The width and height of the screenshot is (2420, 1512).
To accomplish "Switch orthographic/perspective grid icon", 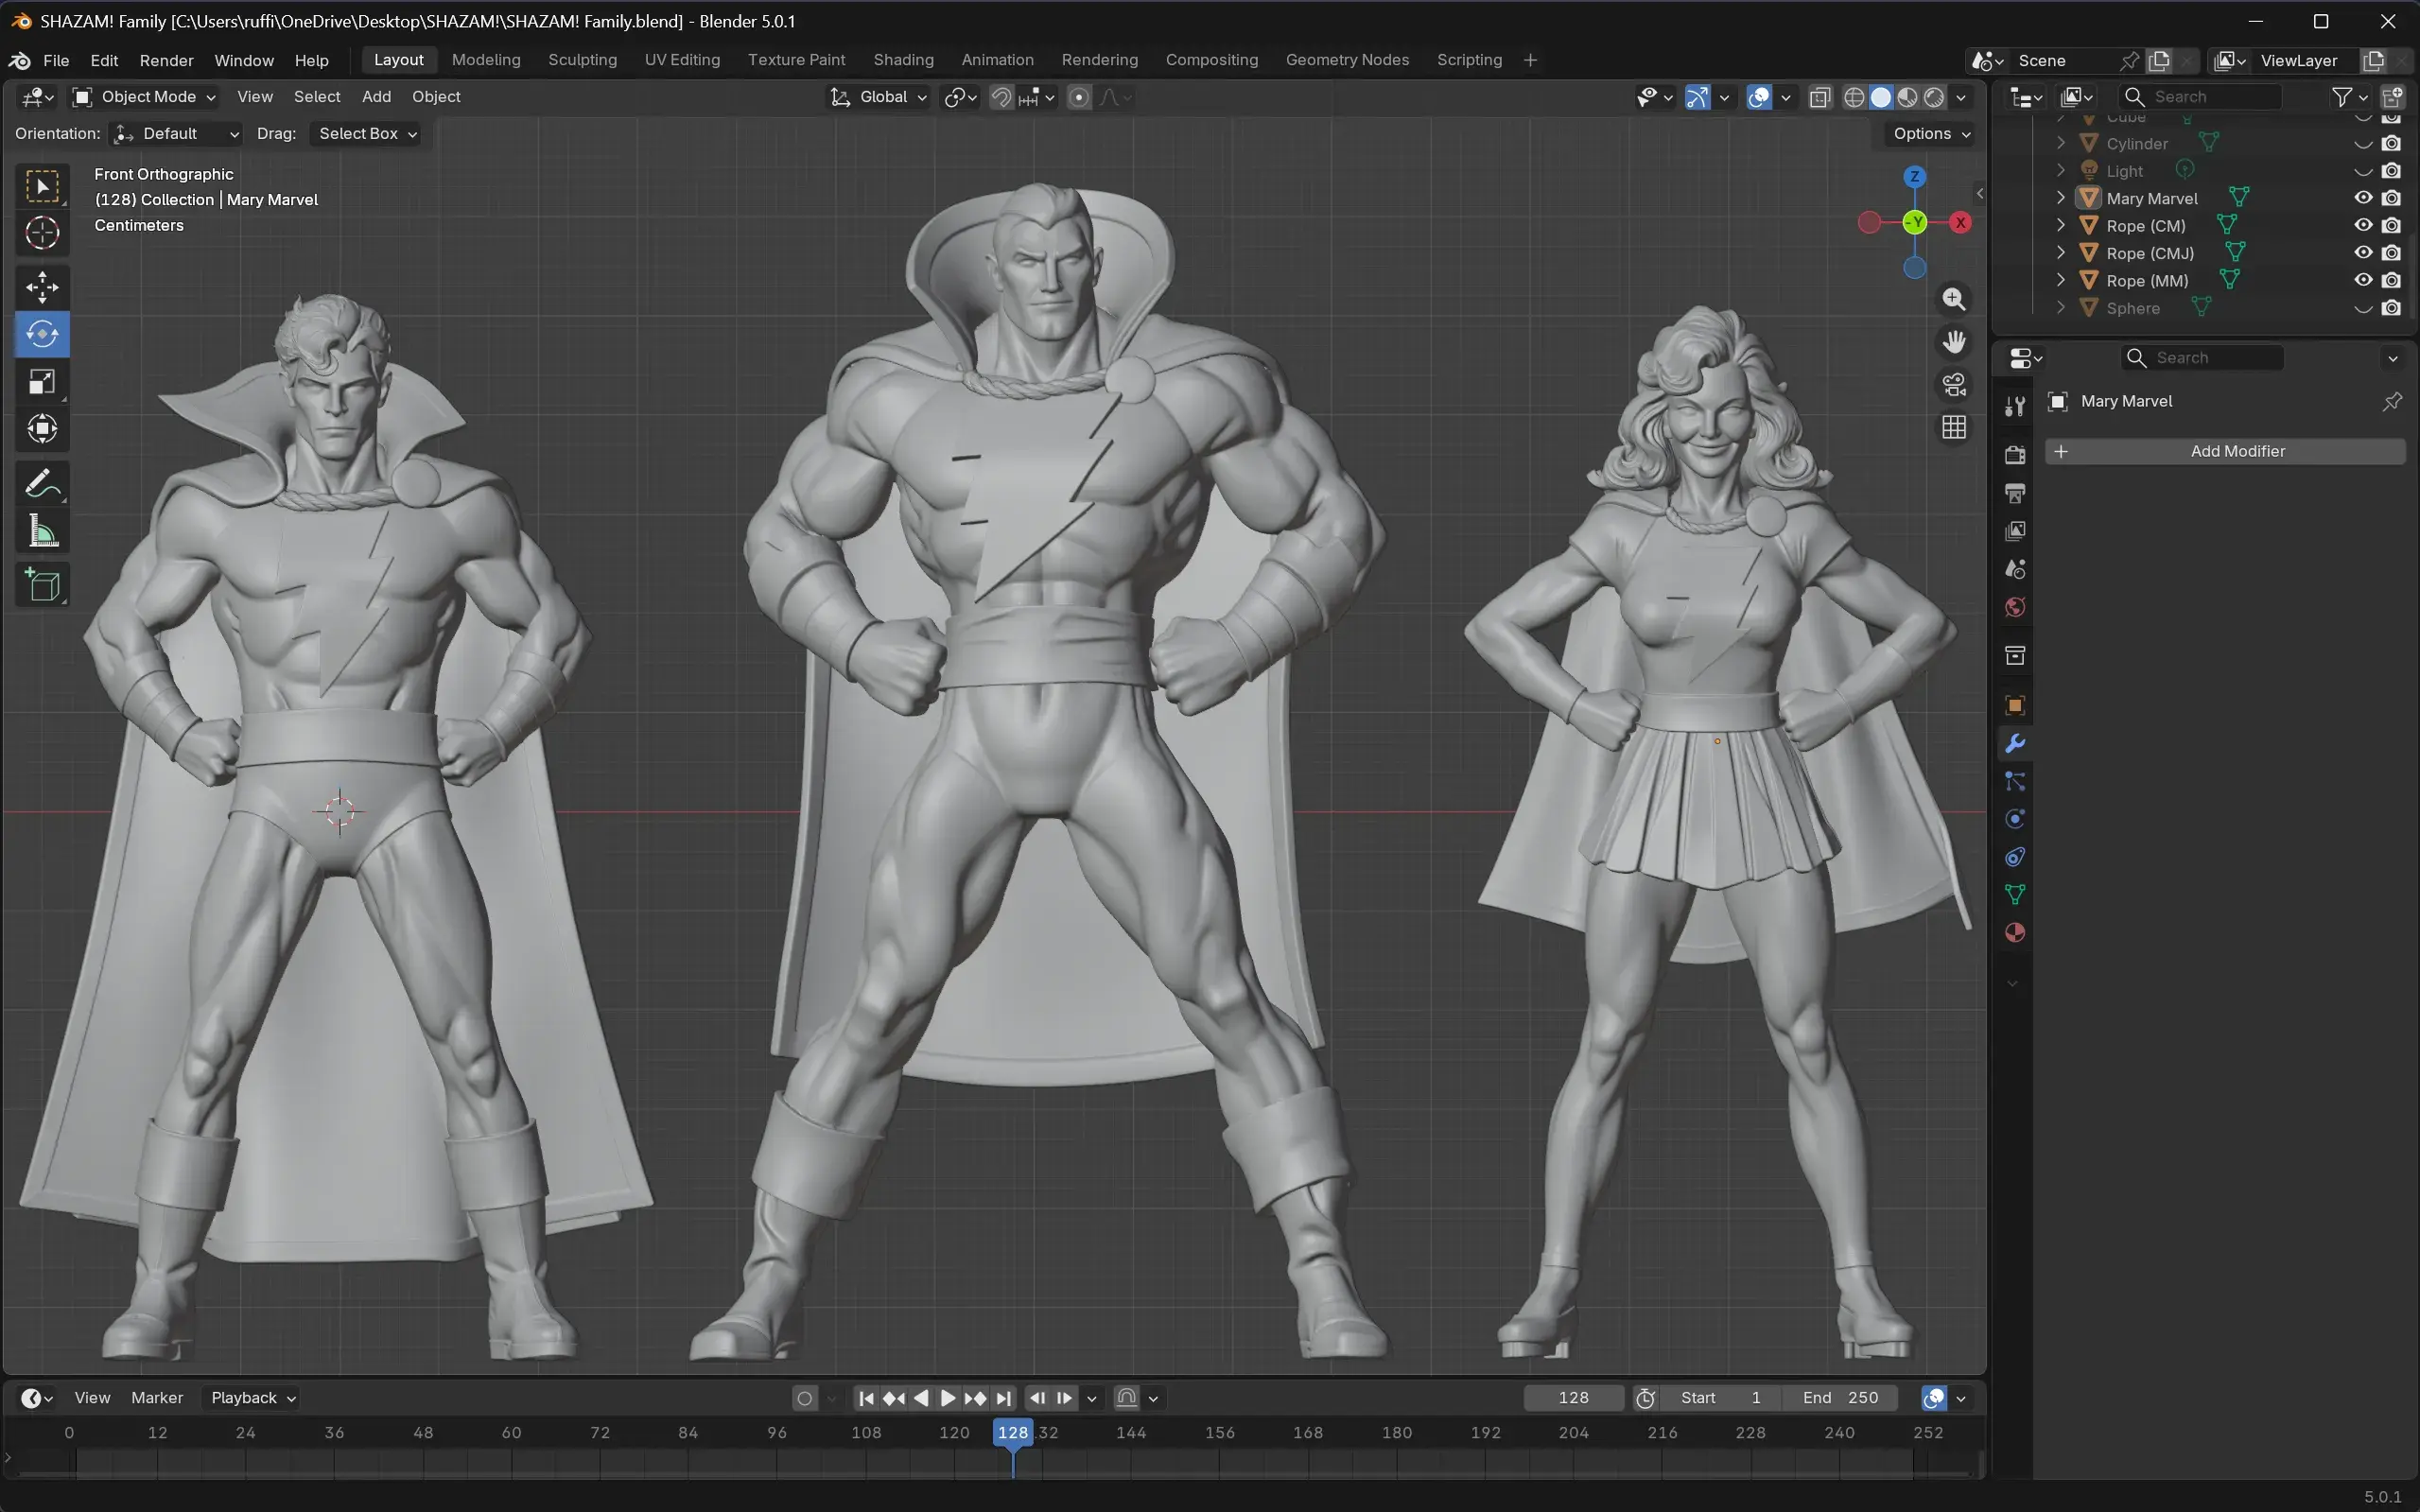I will (1953, 428).
